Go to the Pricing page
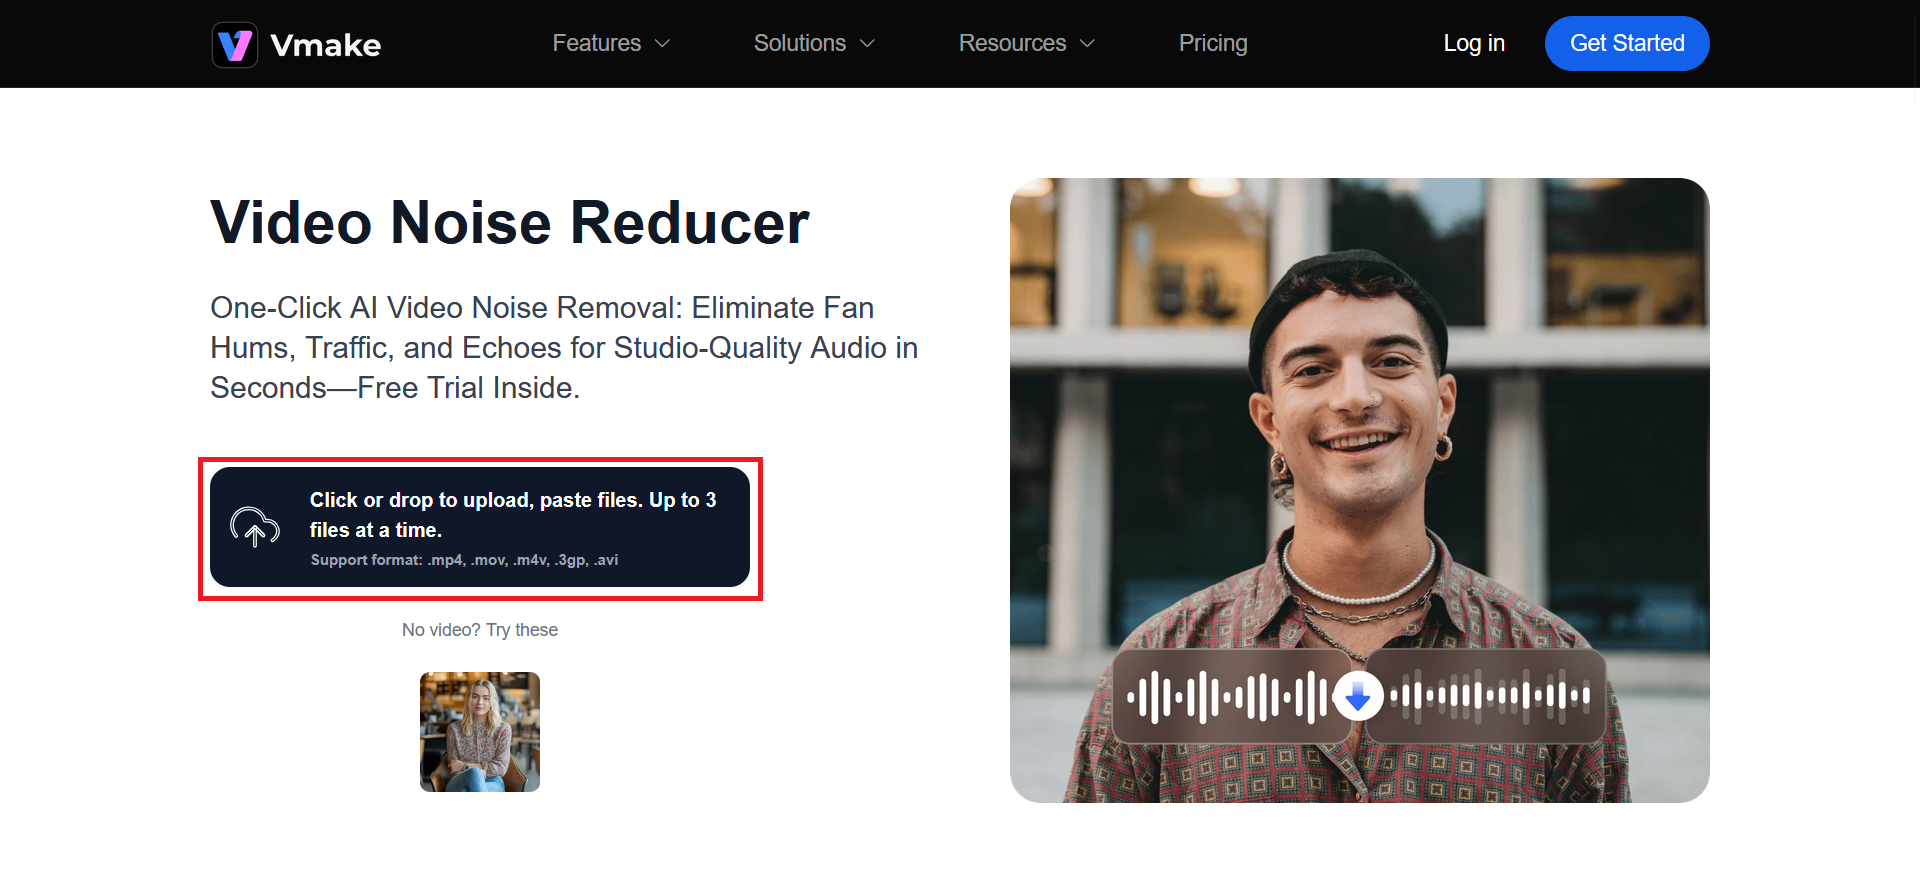 point(1212,44)
